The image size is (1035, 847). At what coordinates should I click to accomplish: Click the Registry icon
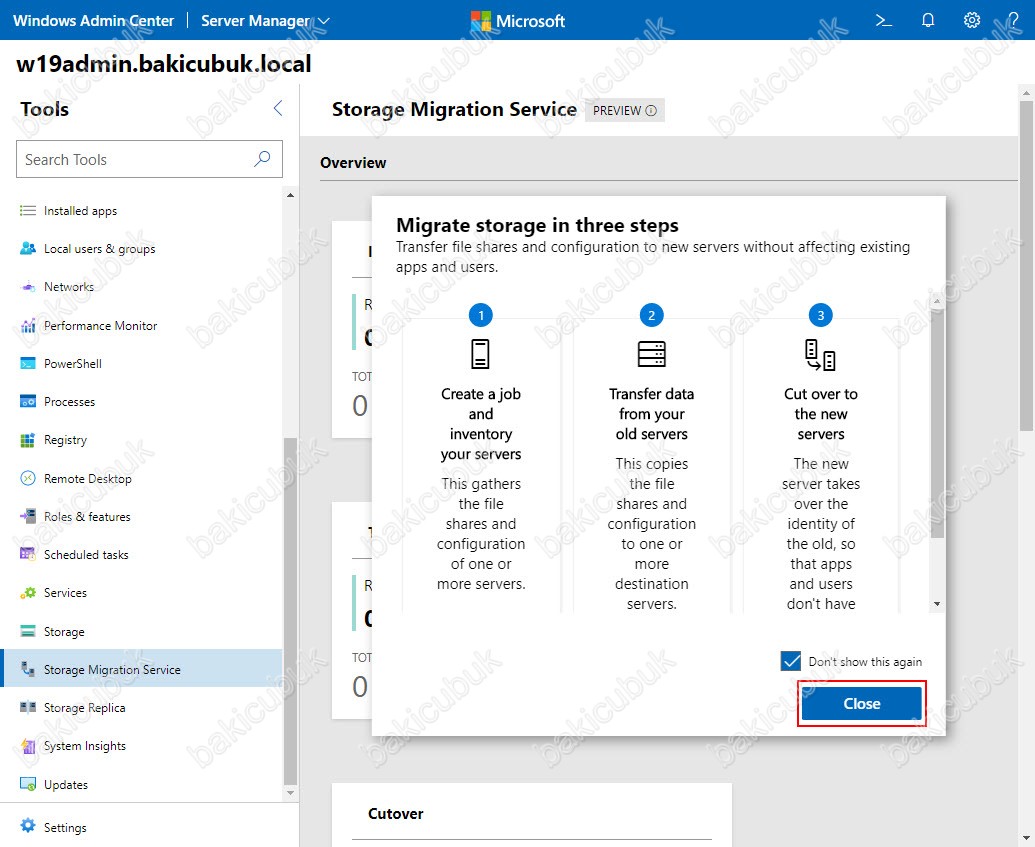[28, 440]
